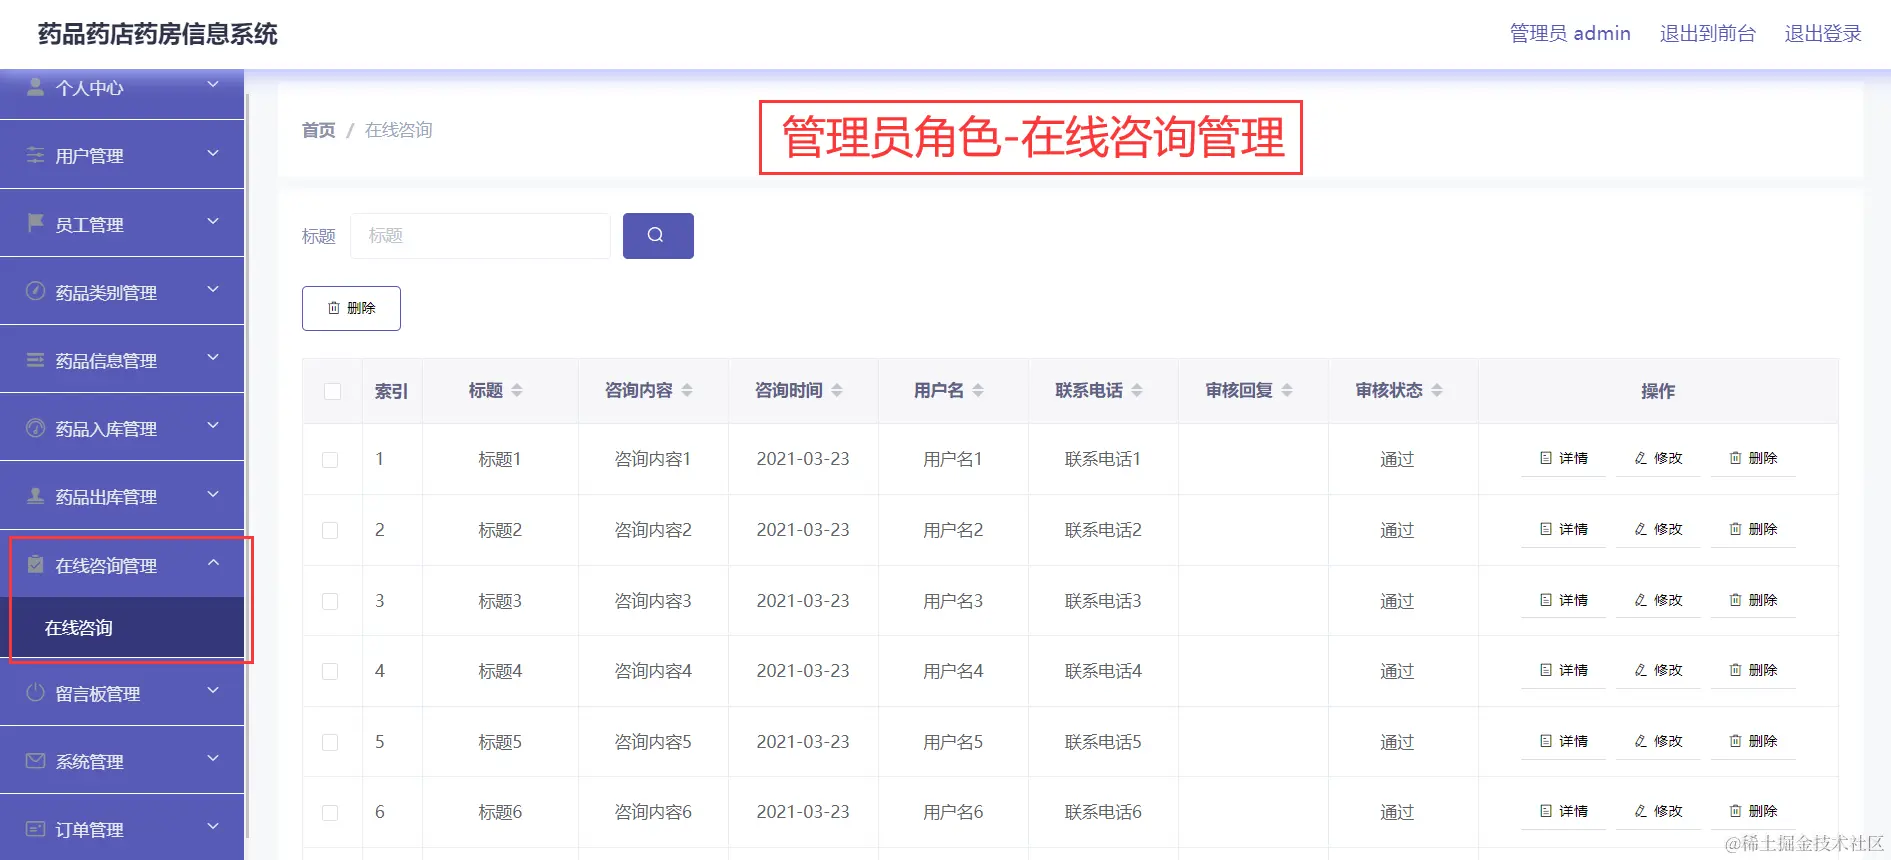Expand the 留言板管理 menu chevron
Viewport: 1891px width, 860px height.
pos(213,691)
